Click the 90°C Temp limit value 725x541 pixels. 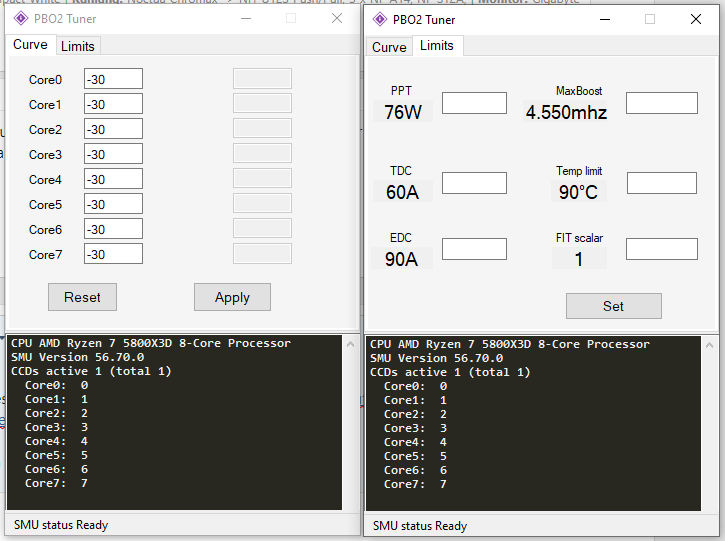pos(578,192)
